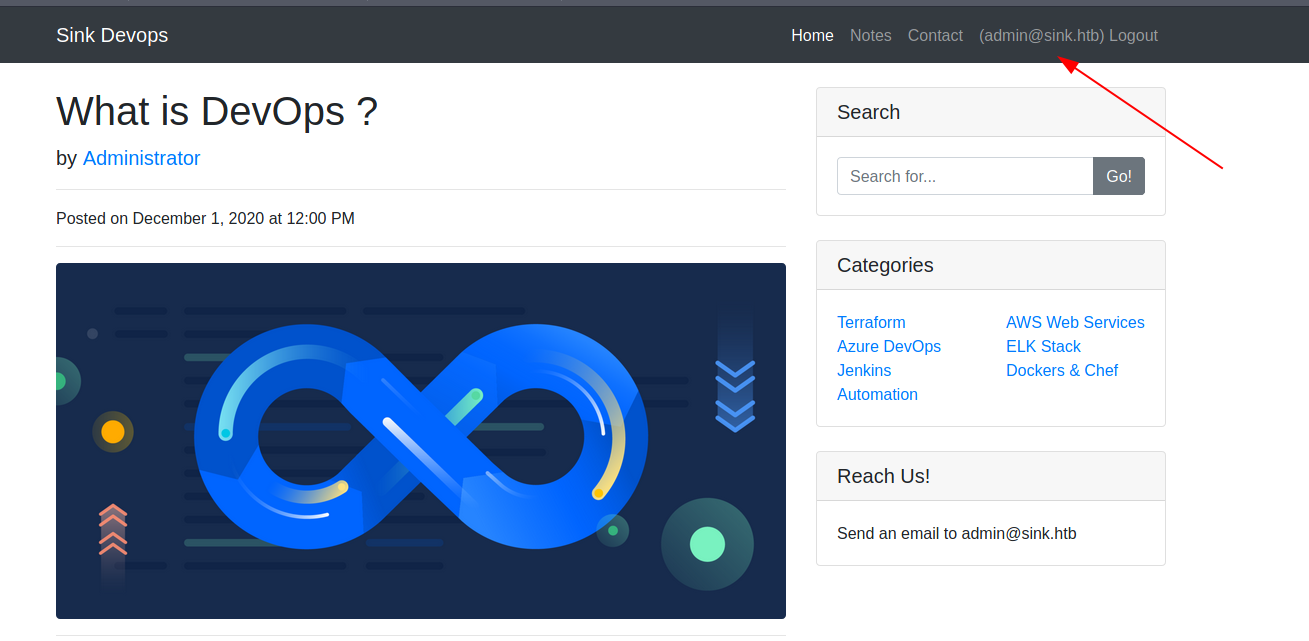Select the Terraform category

click(871, 322)
